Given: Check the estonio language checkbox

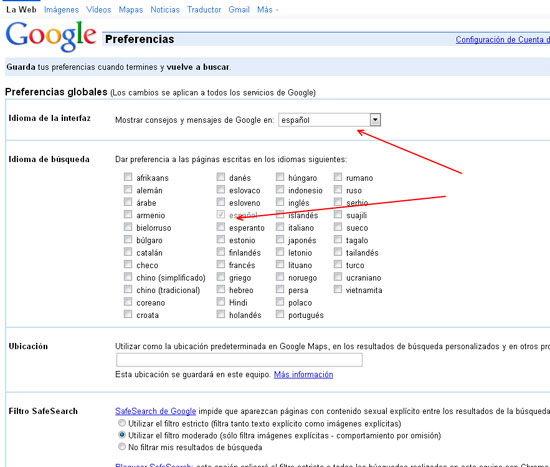Looking at the screenshot, I should [x=221, y=239].
